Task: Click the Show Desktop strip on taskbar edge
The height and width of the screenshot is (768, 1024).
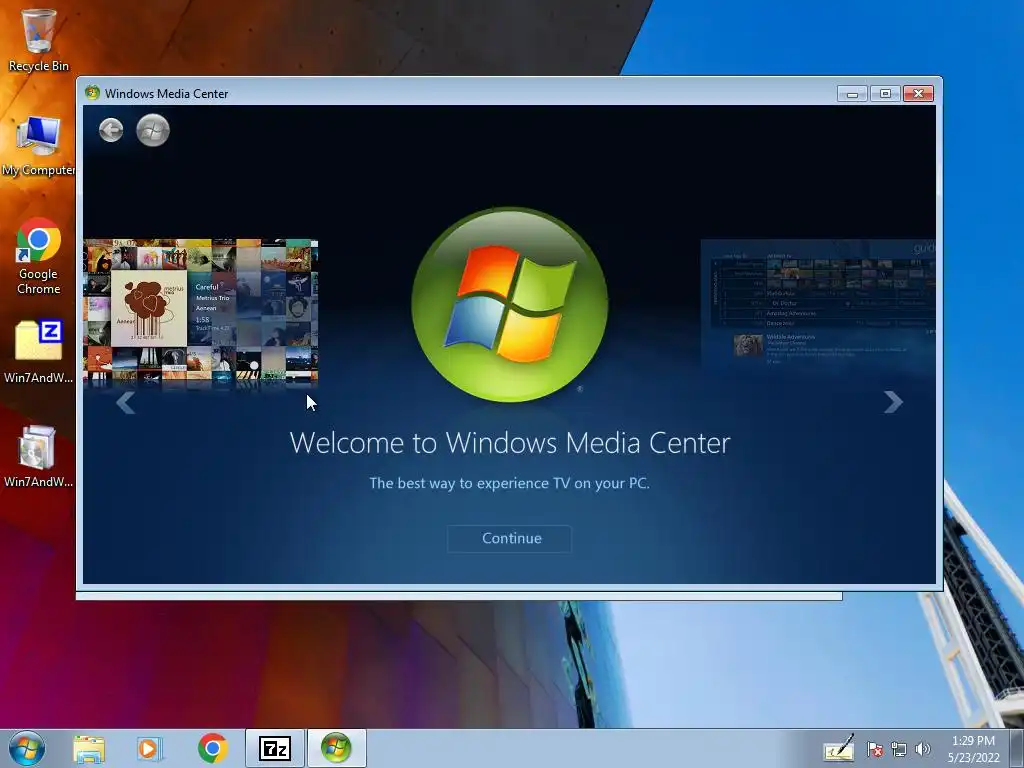Action: (x=1017, y=749)
